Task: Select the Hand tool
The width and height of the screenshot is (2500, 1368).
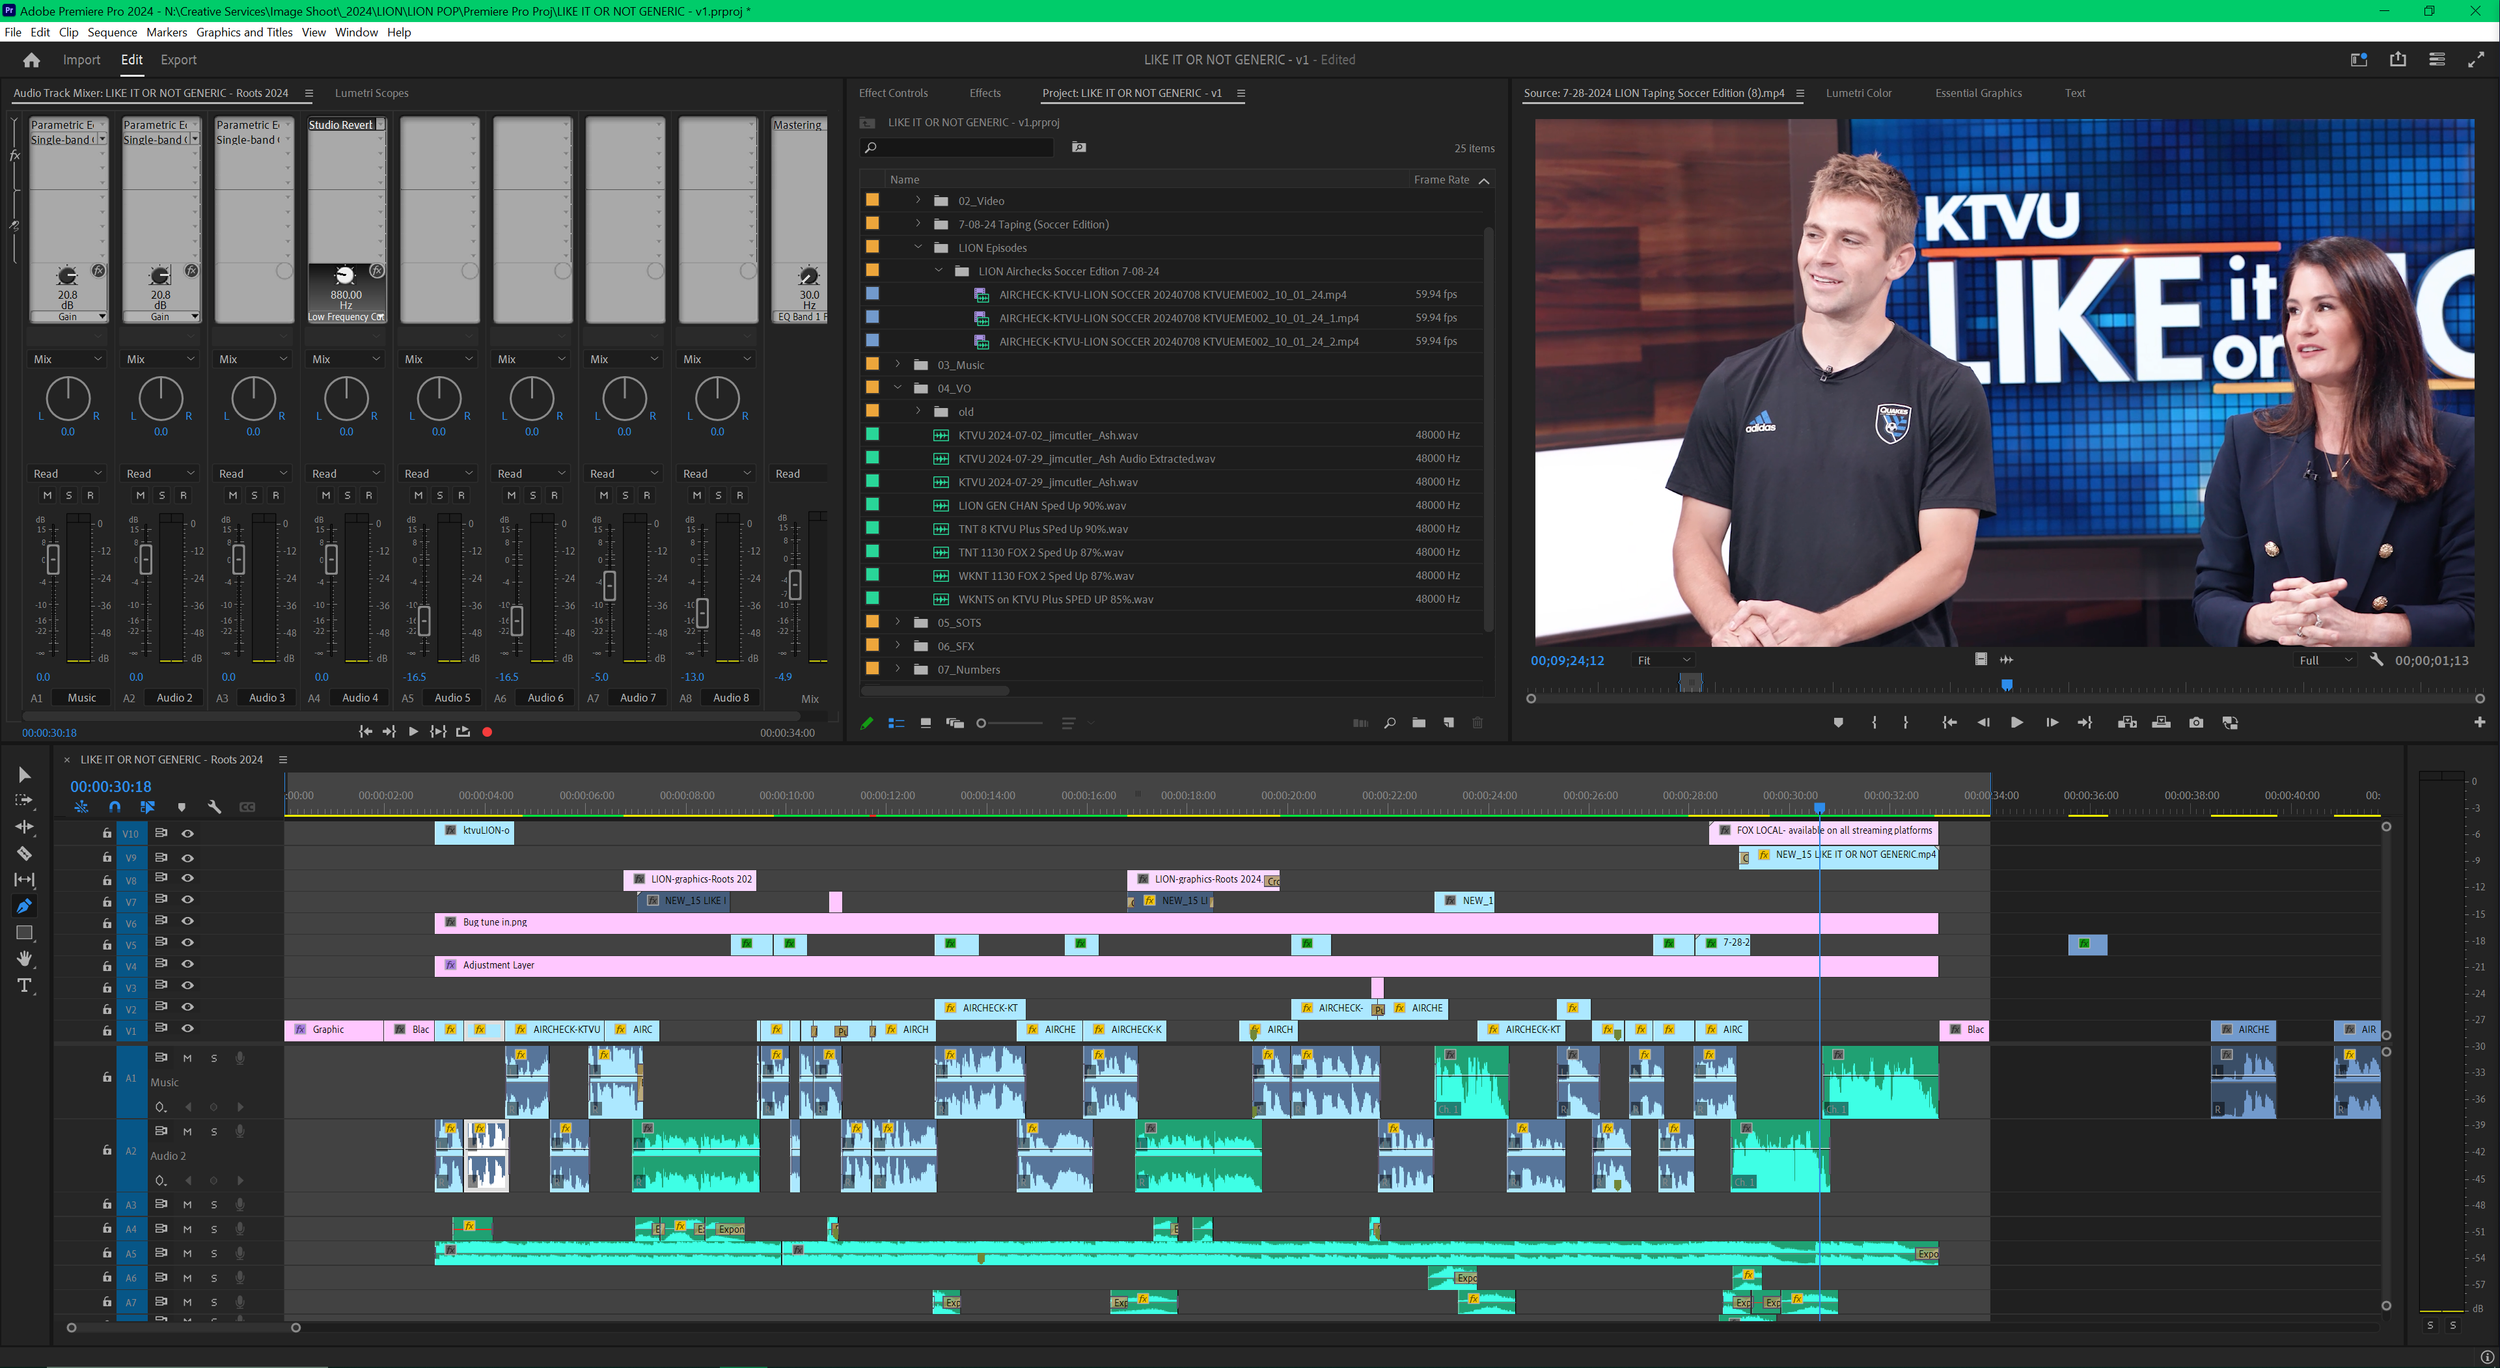Action: pos(24,959)
